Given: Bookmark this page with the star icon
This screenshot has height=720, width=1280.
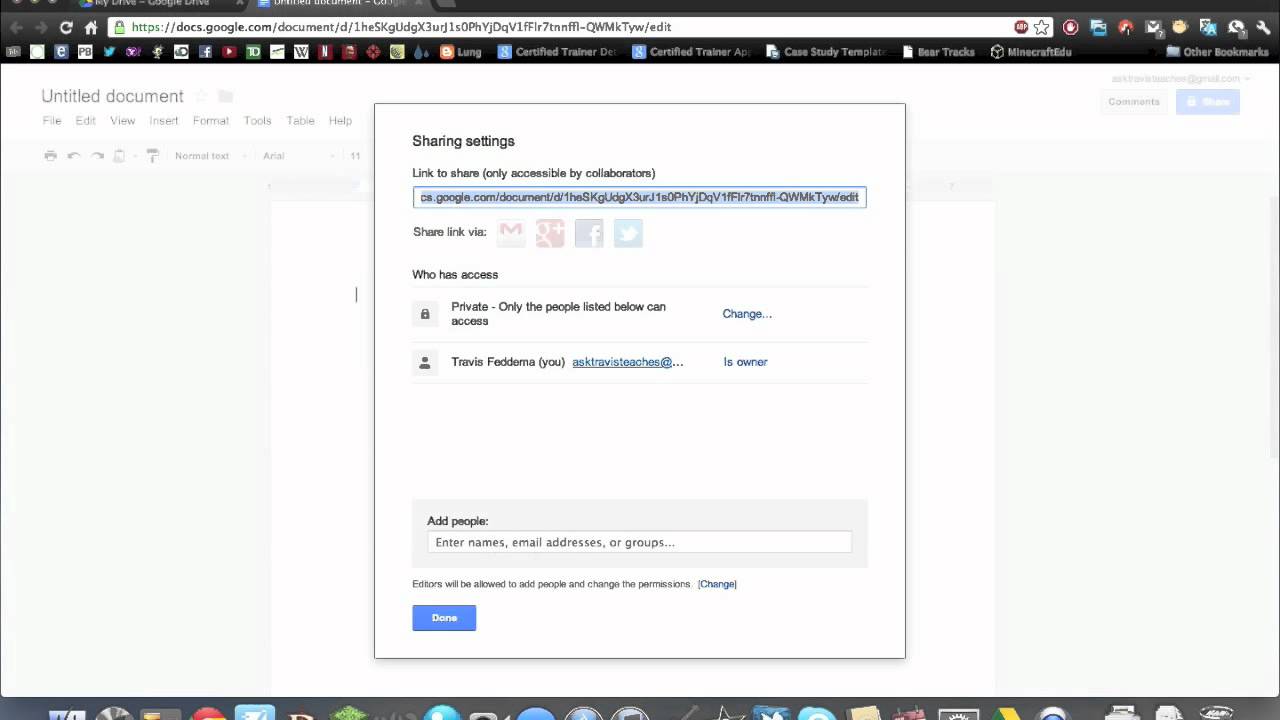Looking at the screenshot, I should click(x=1041, y=27).
